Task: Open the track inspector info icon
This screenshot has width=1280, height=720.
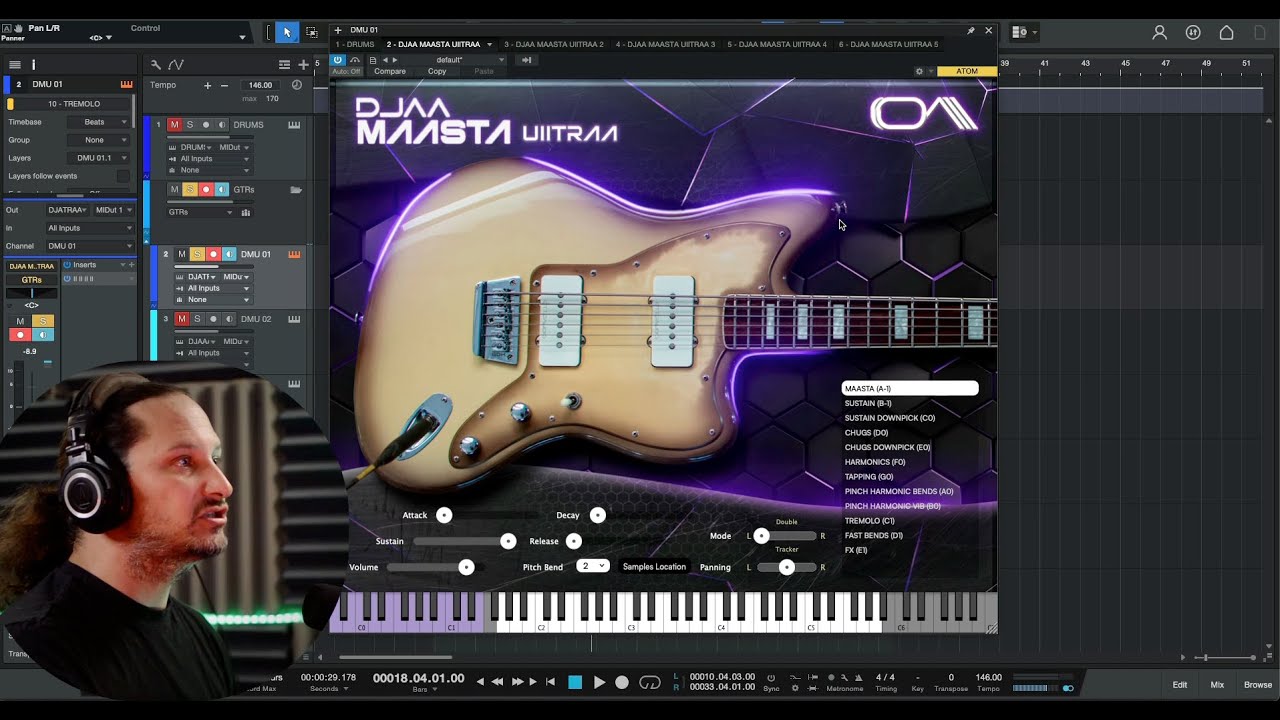Action: [33, 64]
